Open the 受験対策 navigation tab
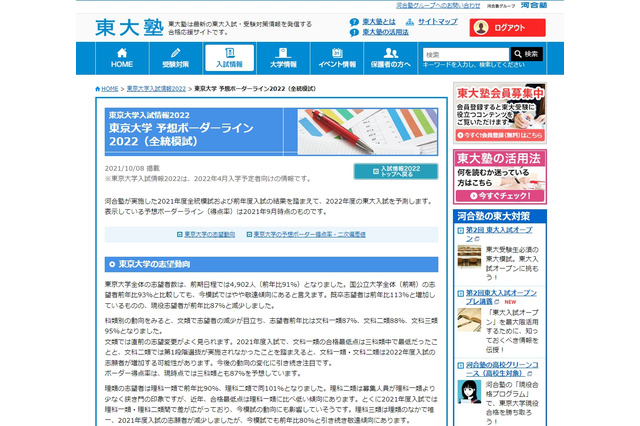This screenshot has width=640, height=426. [x=176, y=58]
